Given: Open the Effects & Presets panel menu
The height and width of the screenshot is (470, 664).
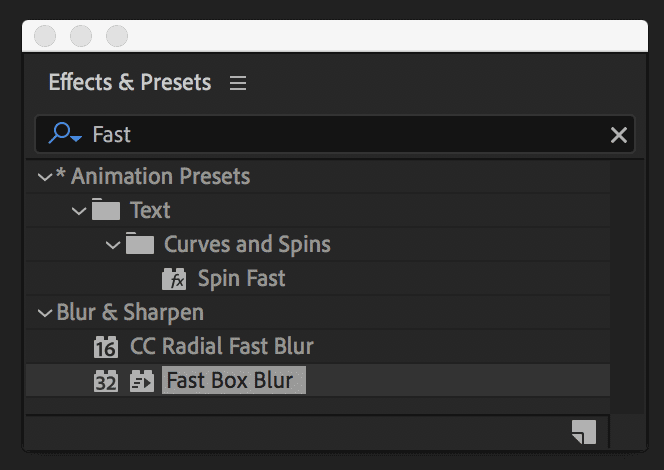Looking at the screenshot, I should [x=238, y=83].
